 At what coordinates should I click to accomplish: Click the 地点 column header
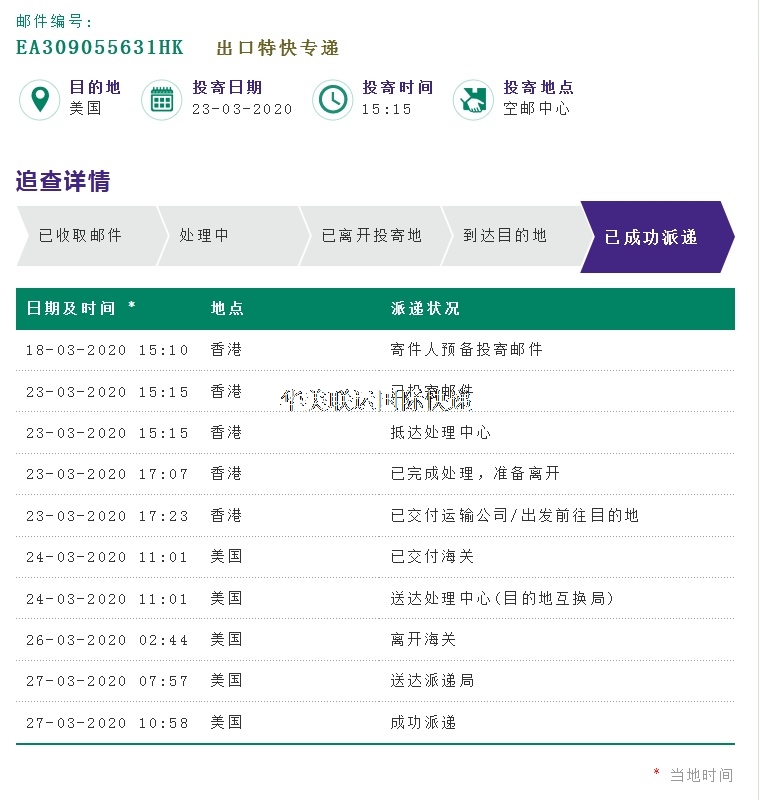227,308
